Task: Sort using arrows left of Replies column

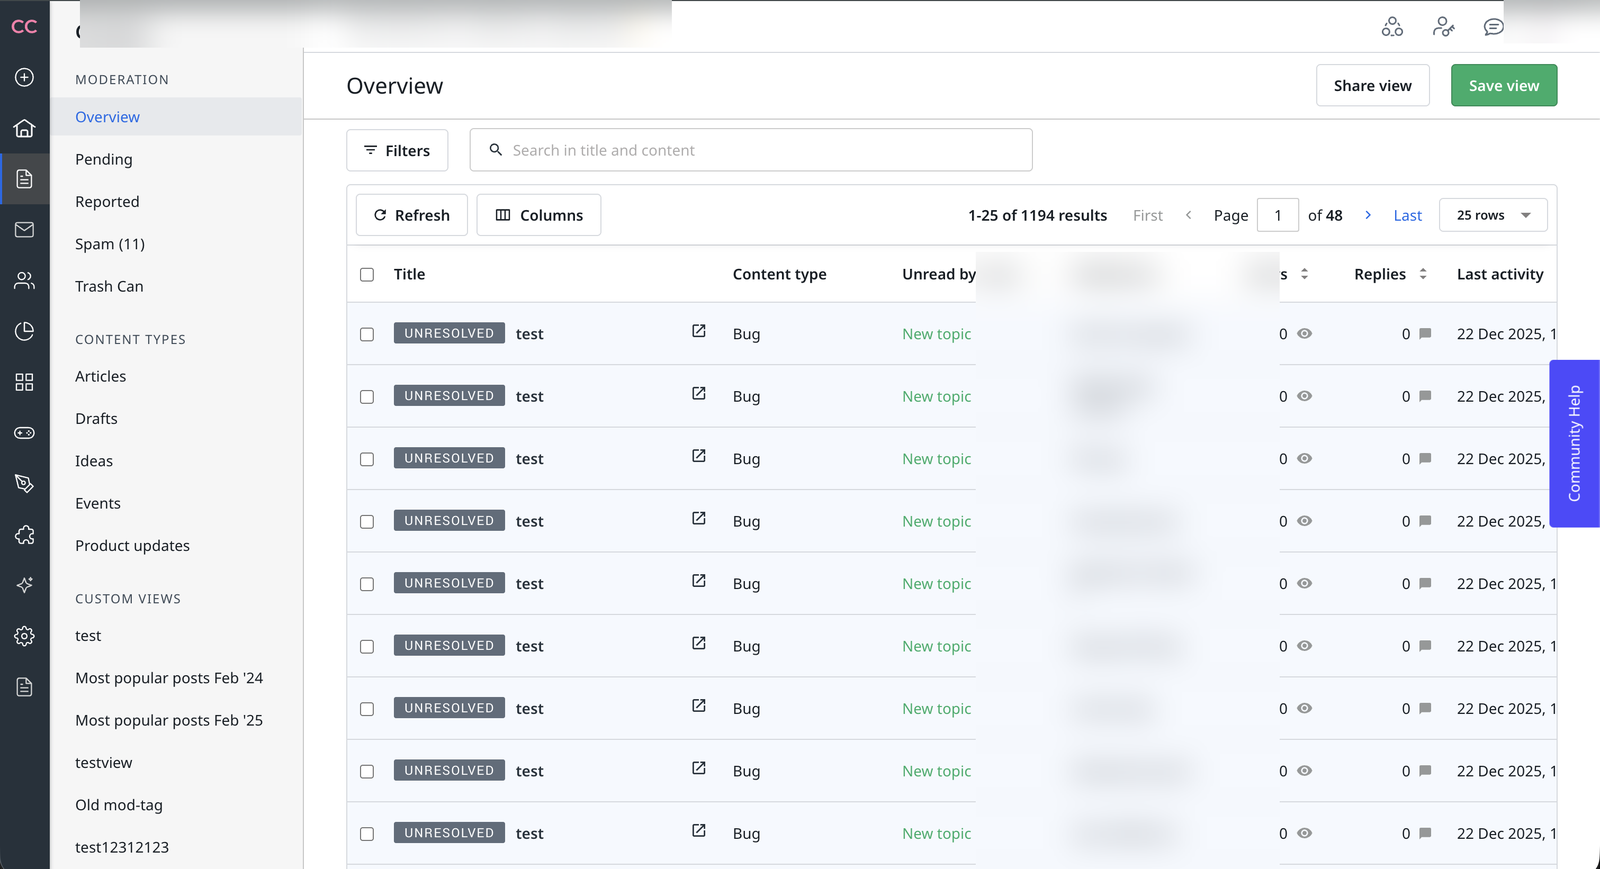Action: 1304,274
